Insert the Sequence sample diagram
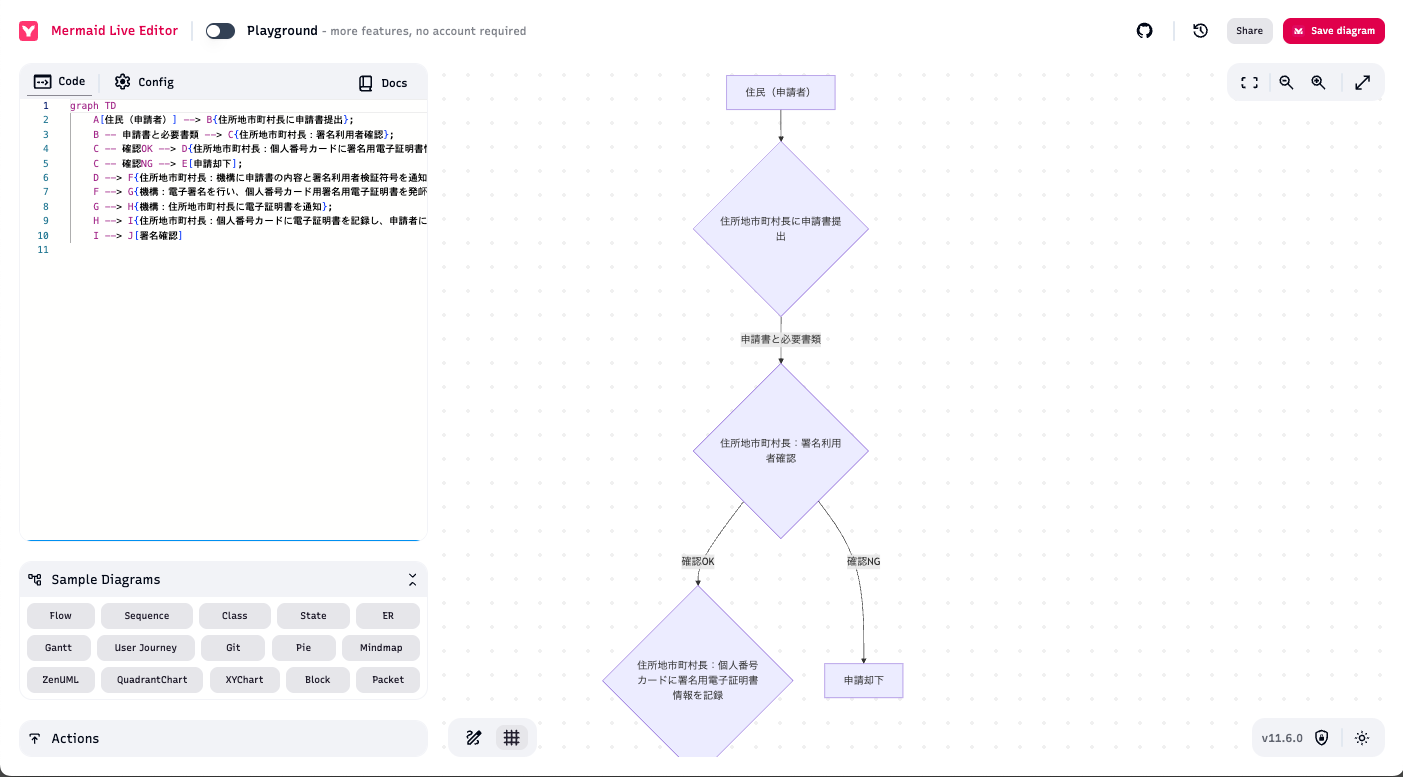 pos(147,616)
